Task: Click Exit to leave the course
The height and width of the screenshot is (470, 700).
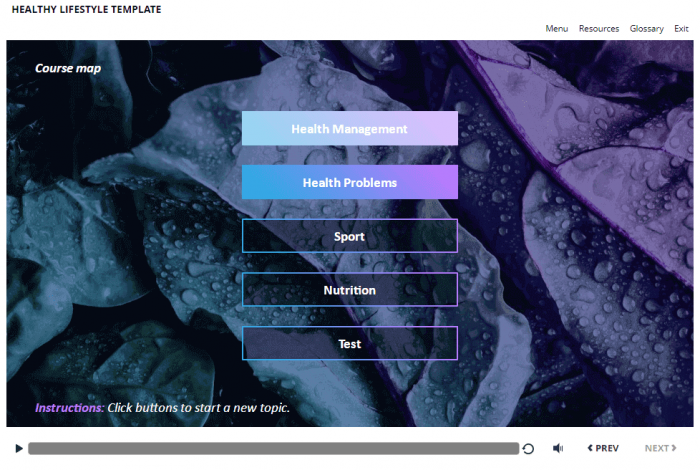Action: pyautogui.click(x=681, y=29)
